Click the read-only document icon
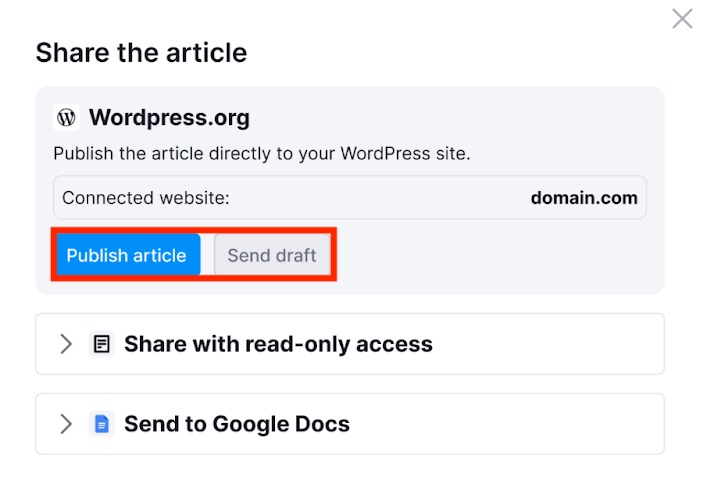Screen dimensions: 704x490 (x=101, y=344)
